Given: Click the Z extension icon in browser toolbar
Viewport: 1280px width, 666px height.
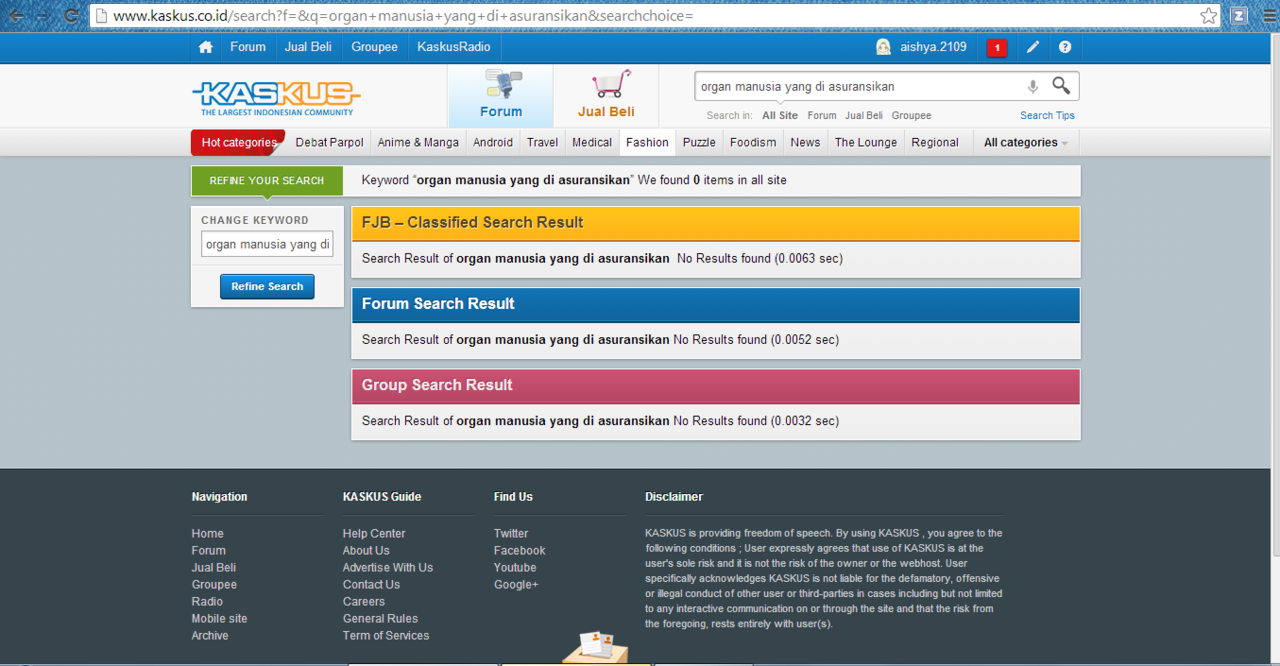Looking at the screenshot, I should [x=1238, y=16].
